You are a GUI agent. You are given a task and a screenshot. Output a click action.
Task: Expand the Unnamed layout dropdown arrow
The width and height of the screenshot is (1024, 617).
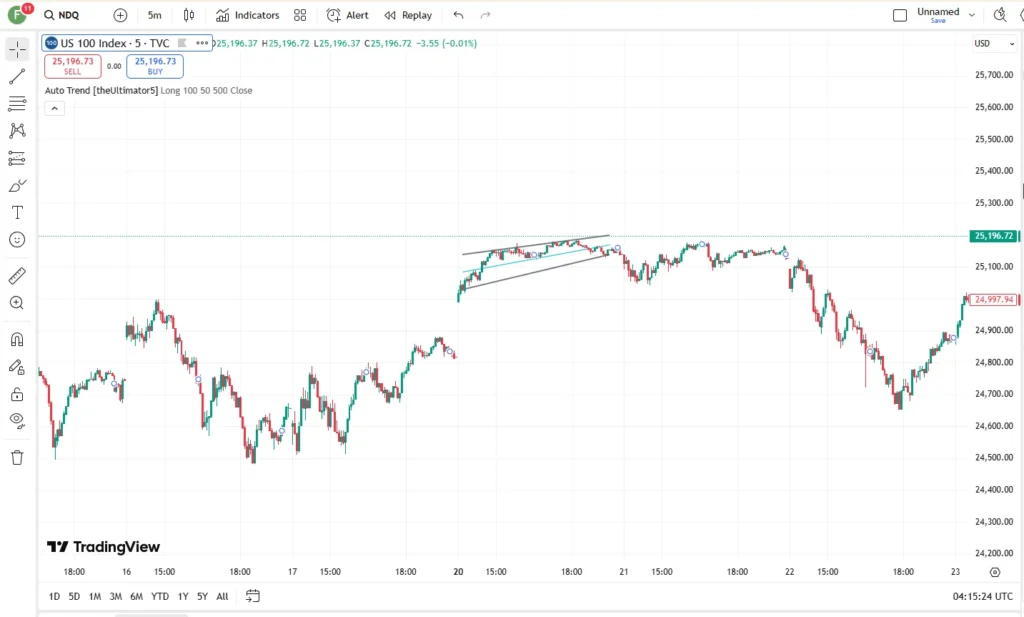[972, 15]
